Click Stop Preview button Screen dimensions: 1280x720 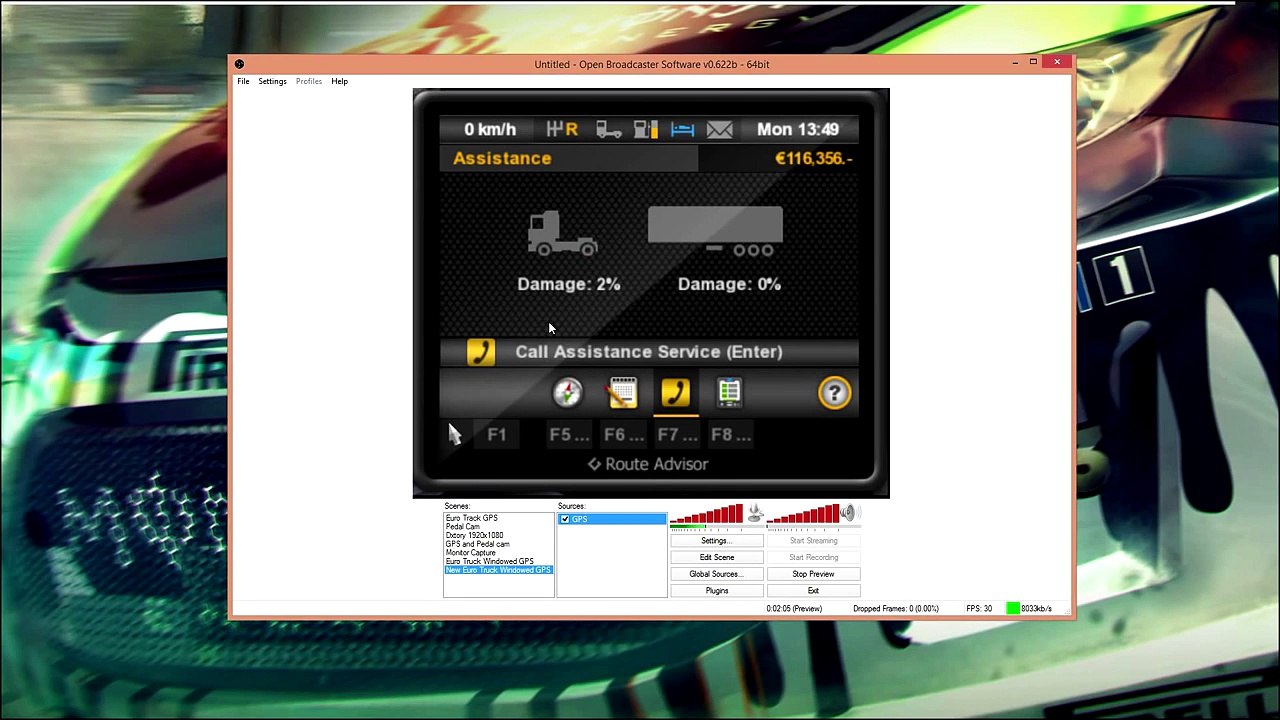(x=813, y=574)
